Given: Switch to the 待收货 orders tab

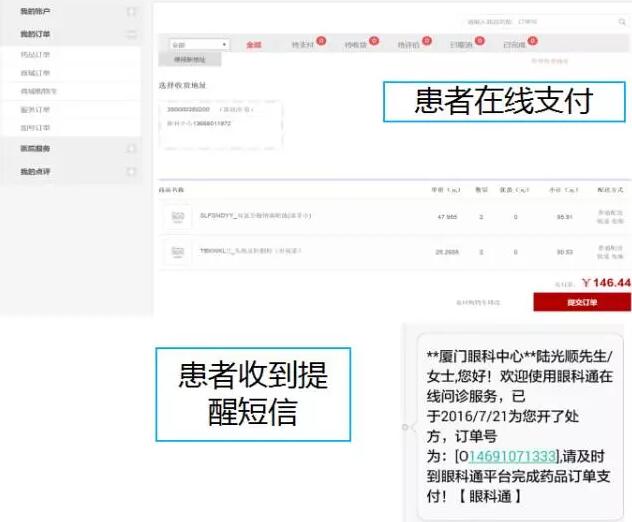Looking at the screenshot, I should click(x=356, y=45).
